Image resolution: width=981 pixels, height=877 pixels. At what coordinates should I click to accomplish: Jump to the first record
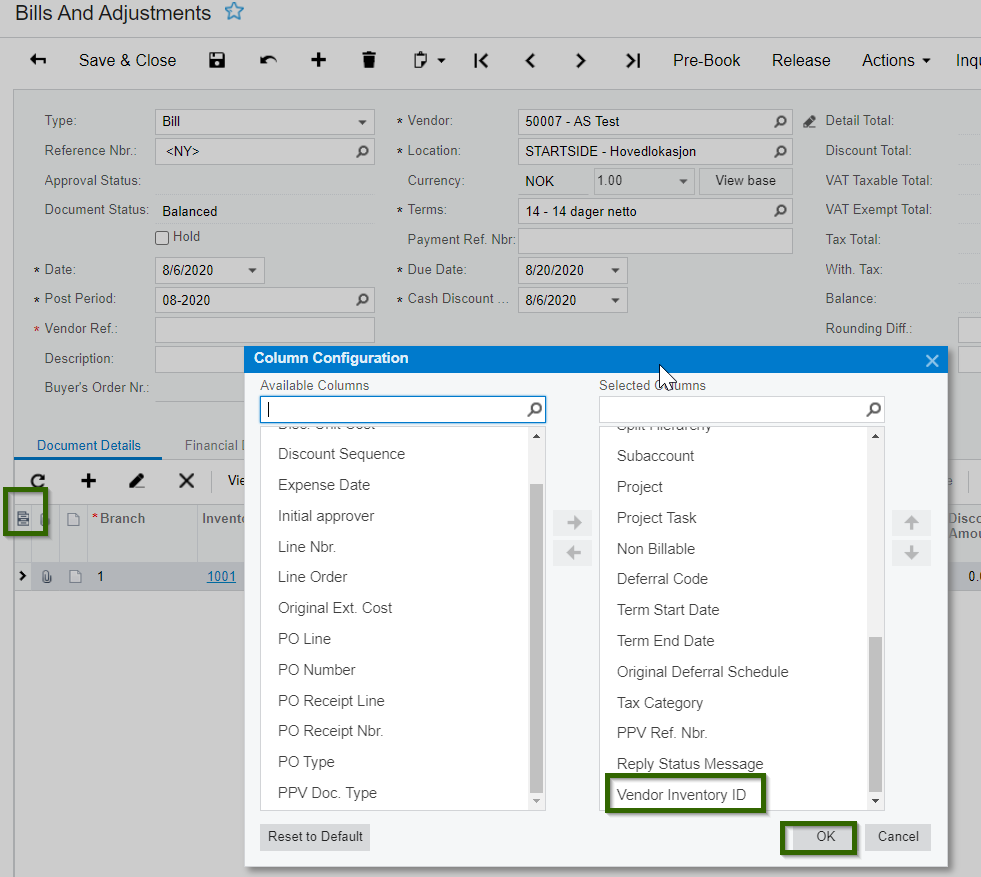[x=480, y=61]
